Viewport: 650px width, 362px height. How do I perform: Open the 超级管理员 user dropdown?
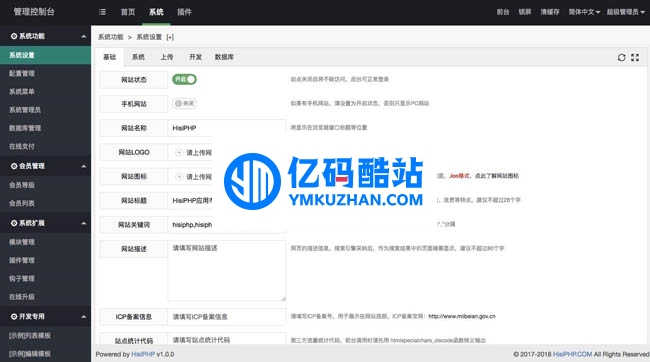(x=625, y=12)
